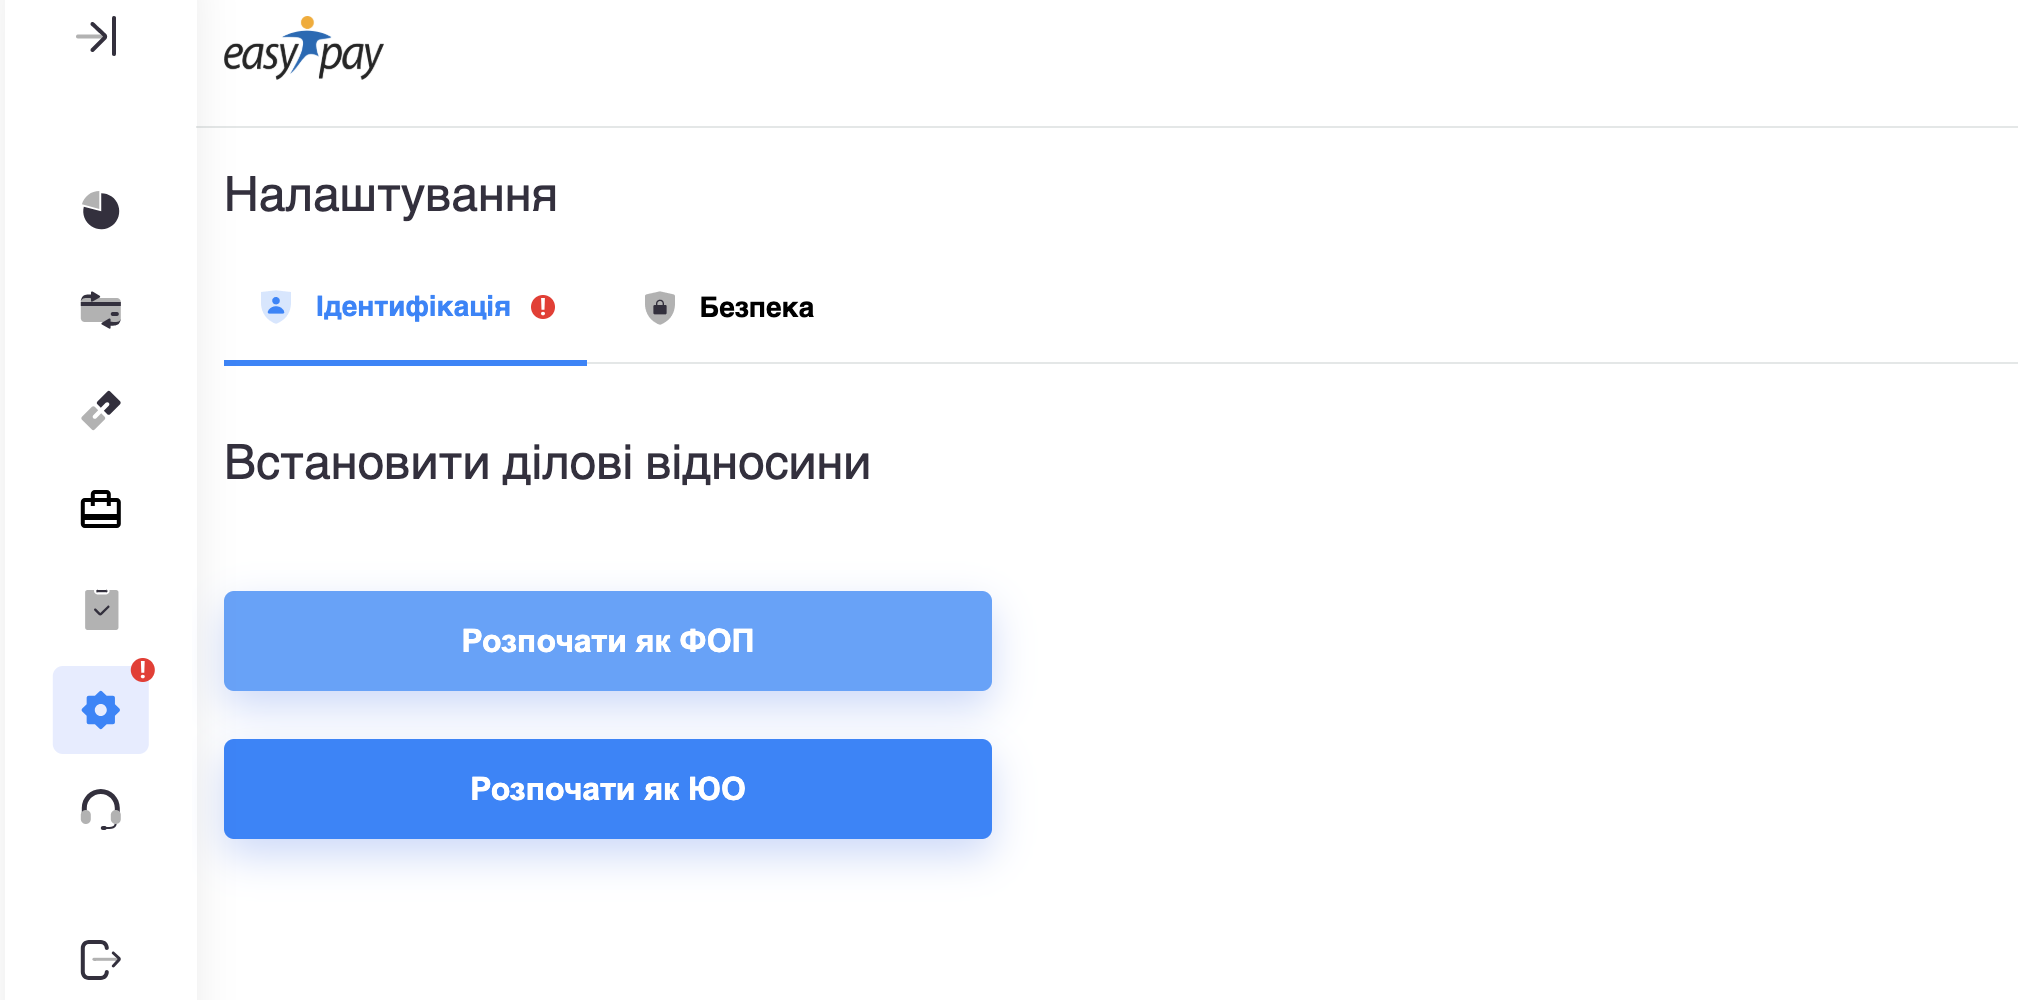Open the pie chart dashboard icon
Image resolution: width=2018 pixels, height=1000 pixels.
click(100, 210)
